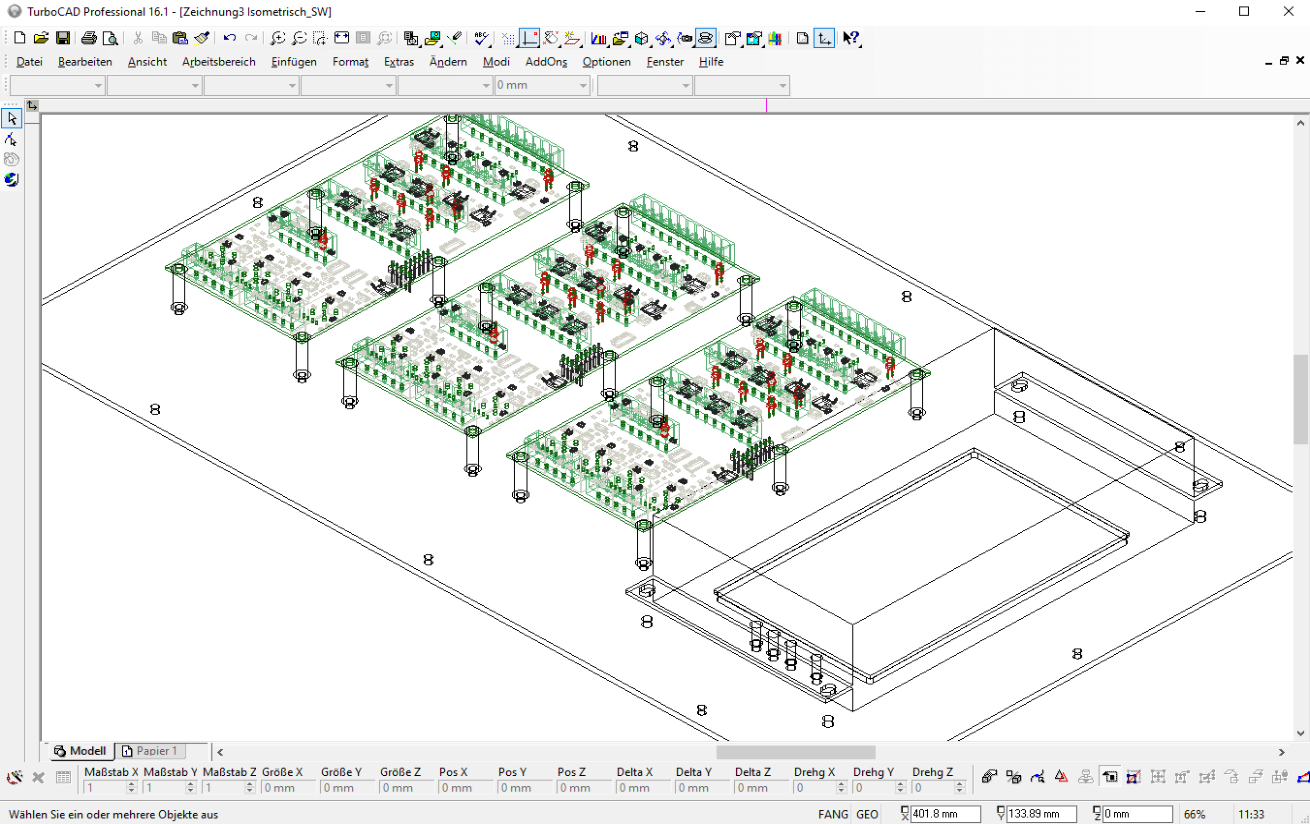Click the Modell tab
The width and height of the screenshot is (1310, 824).
pos(80,751)
